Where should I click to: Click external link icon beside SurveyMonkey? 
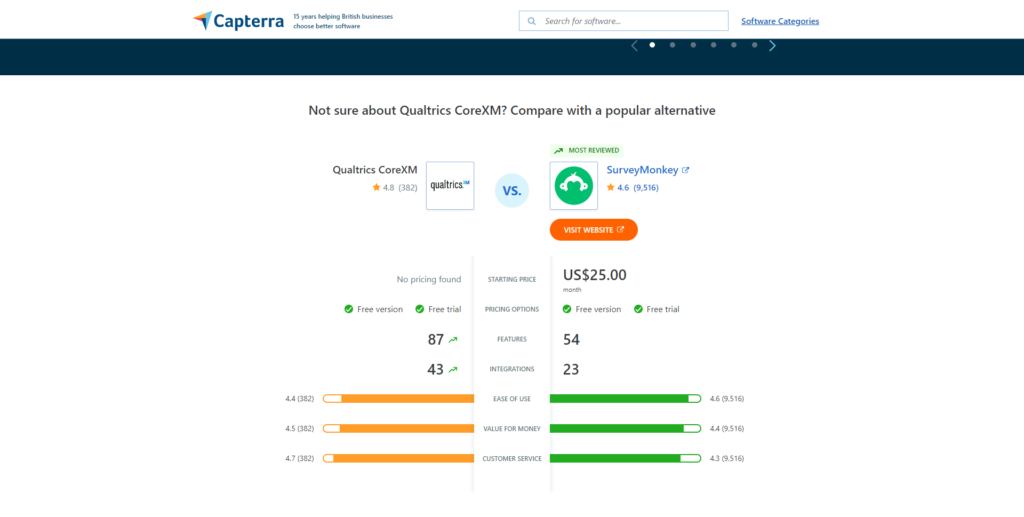tap(685, 170)
